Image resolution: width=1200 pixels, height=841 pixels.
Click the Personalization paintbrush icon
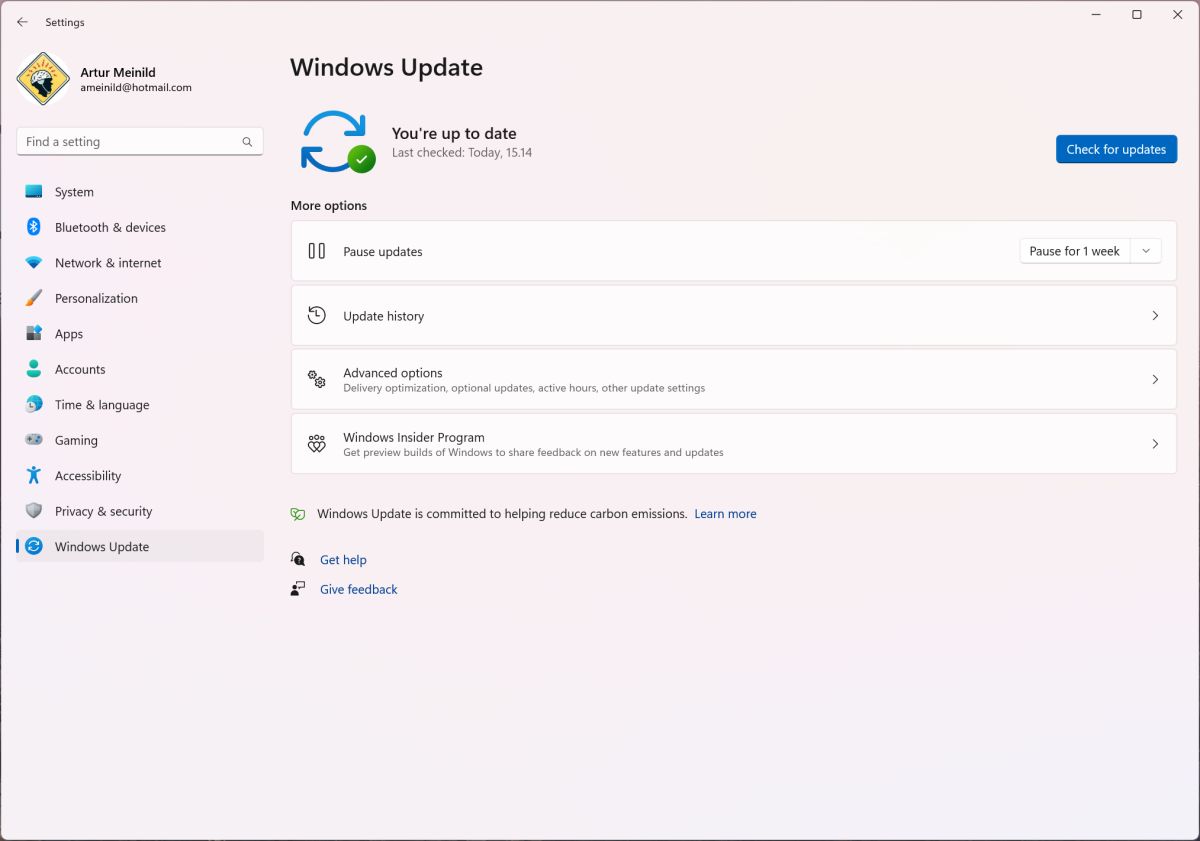coord(34,298)
